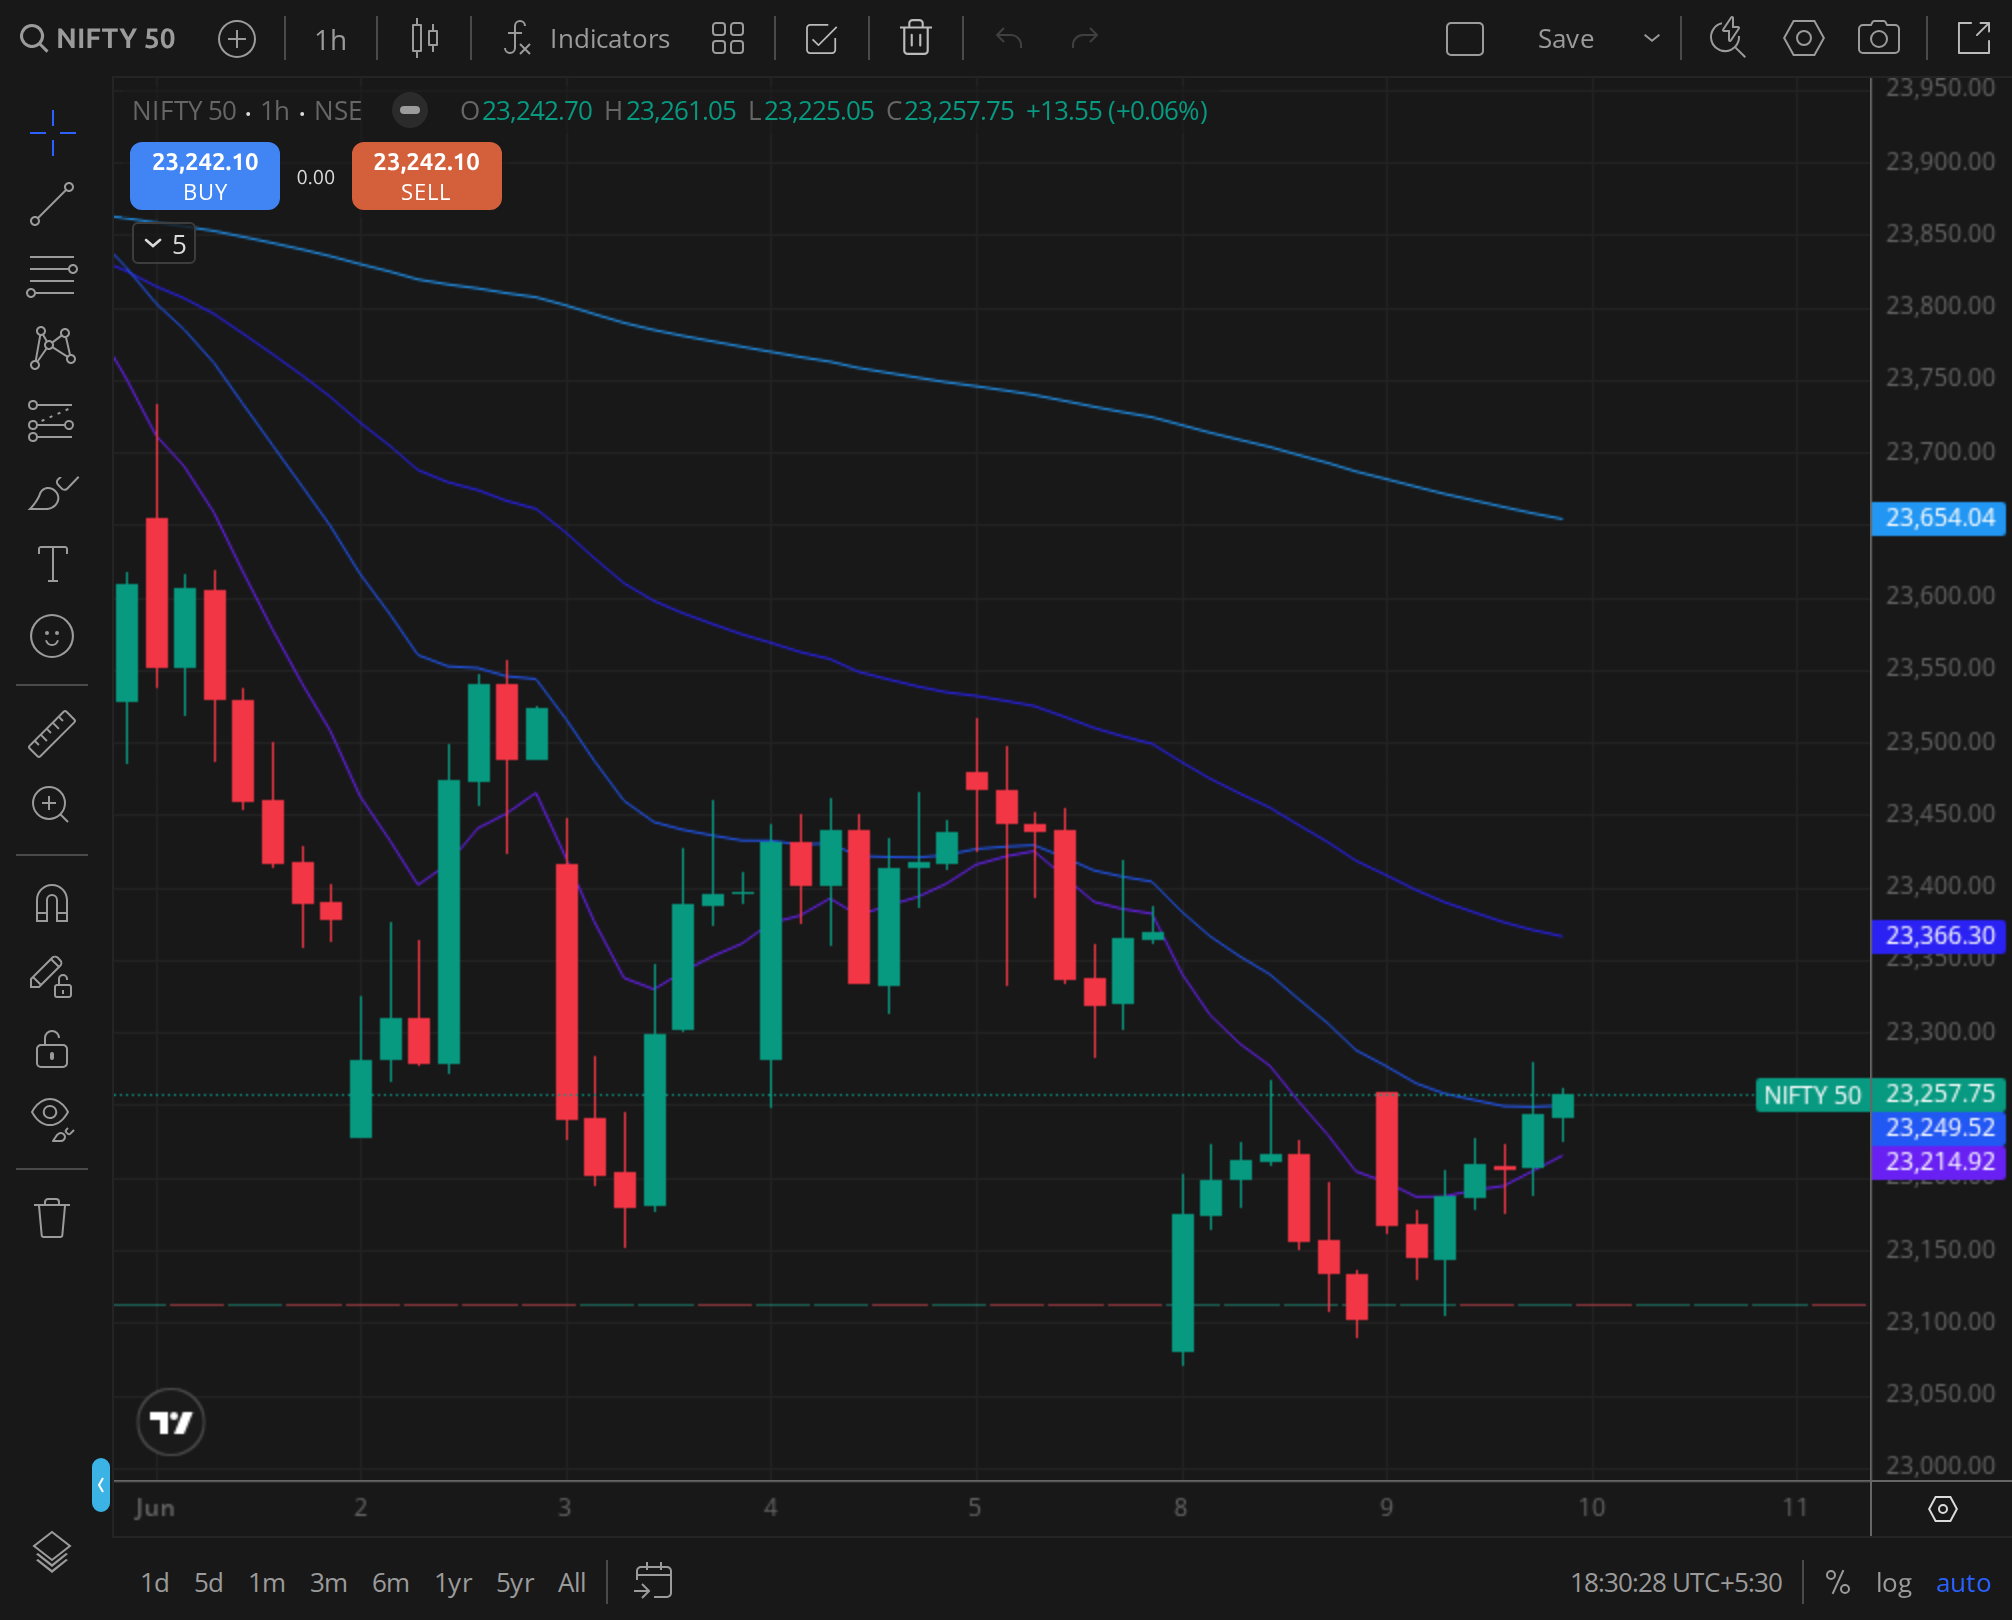Click the BUY 23,242.10 button

coord(205,176)
